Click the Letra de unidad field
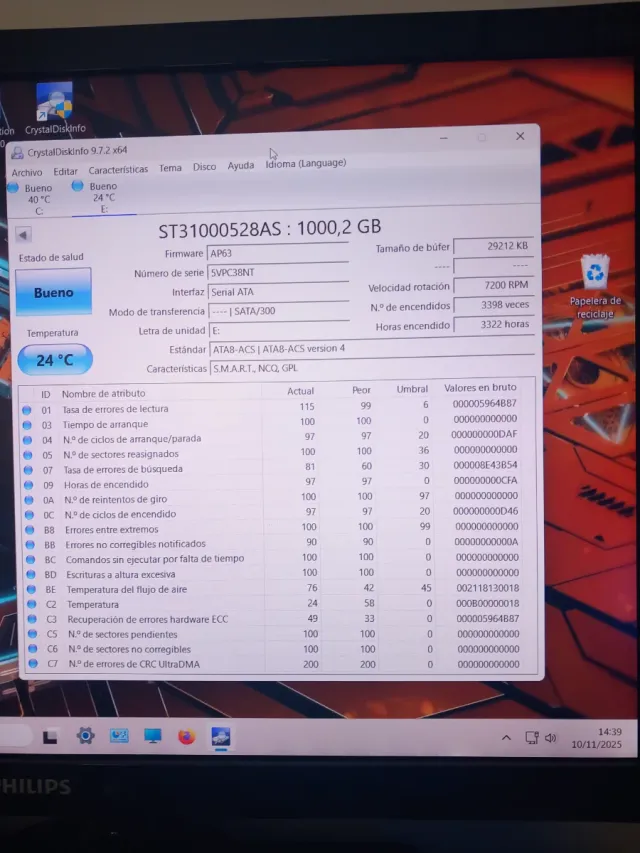The width and height of the screenshot is (640, 853). [280, 330]
